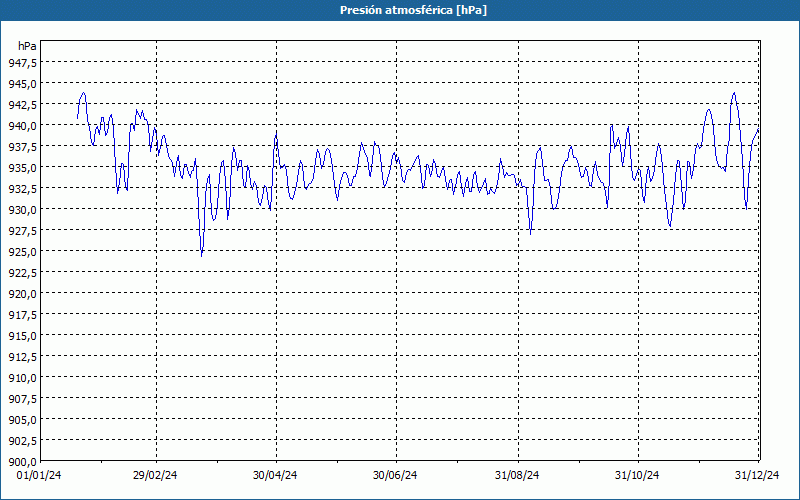Click the 900,0 axis label
Viewport: 800px width, 500px height.
pyautogui.click(x=22, y=462)
